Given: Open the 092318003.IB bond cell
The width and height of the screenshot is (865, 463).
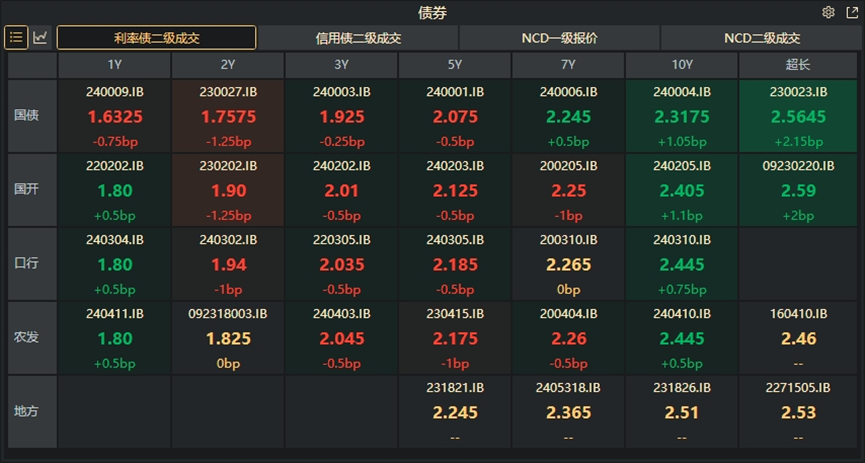Looking at the screenshot, I should tap(228, 337).
